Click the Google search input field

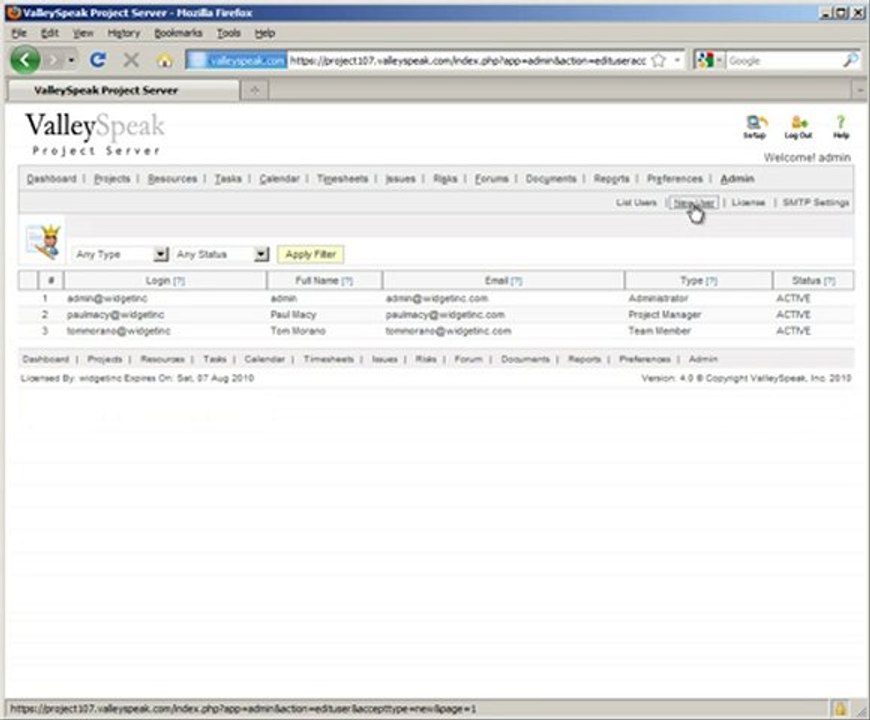(783, 60)
